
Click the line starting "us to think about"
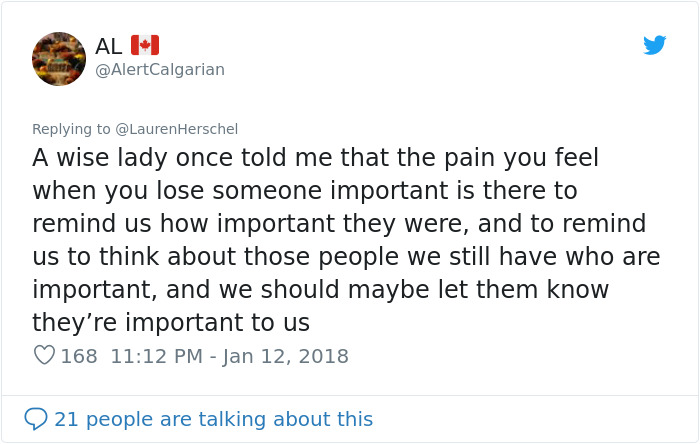(x=346, y=257)
